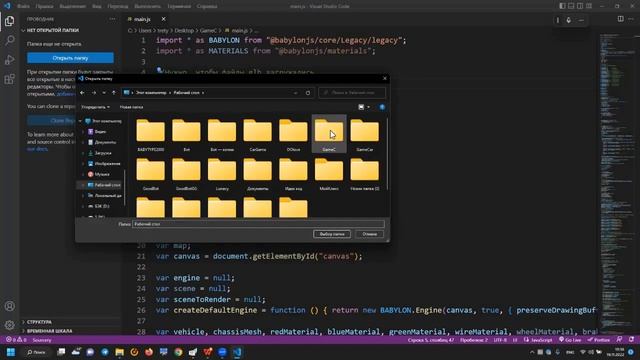Open the Вид menu

point(96,6)
